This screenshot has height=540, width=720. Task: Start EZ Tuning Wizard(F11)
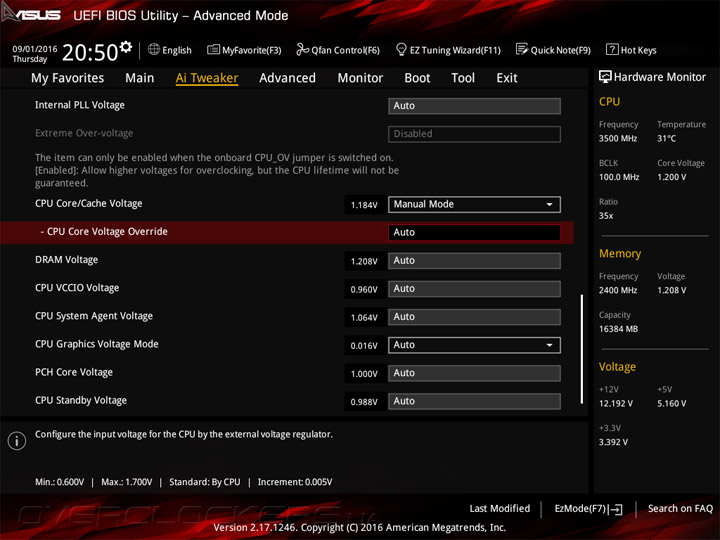(448, 50)
